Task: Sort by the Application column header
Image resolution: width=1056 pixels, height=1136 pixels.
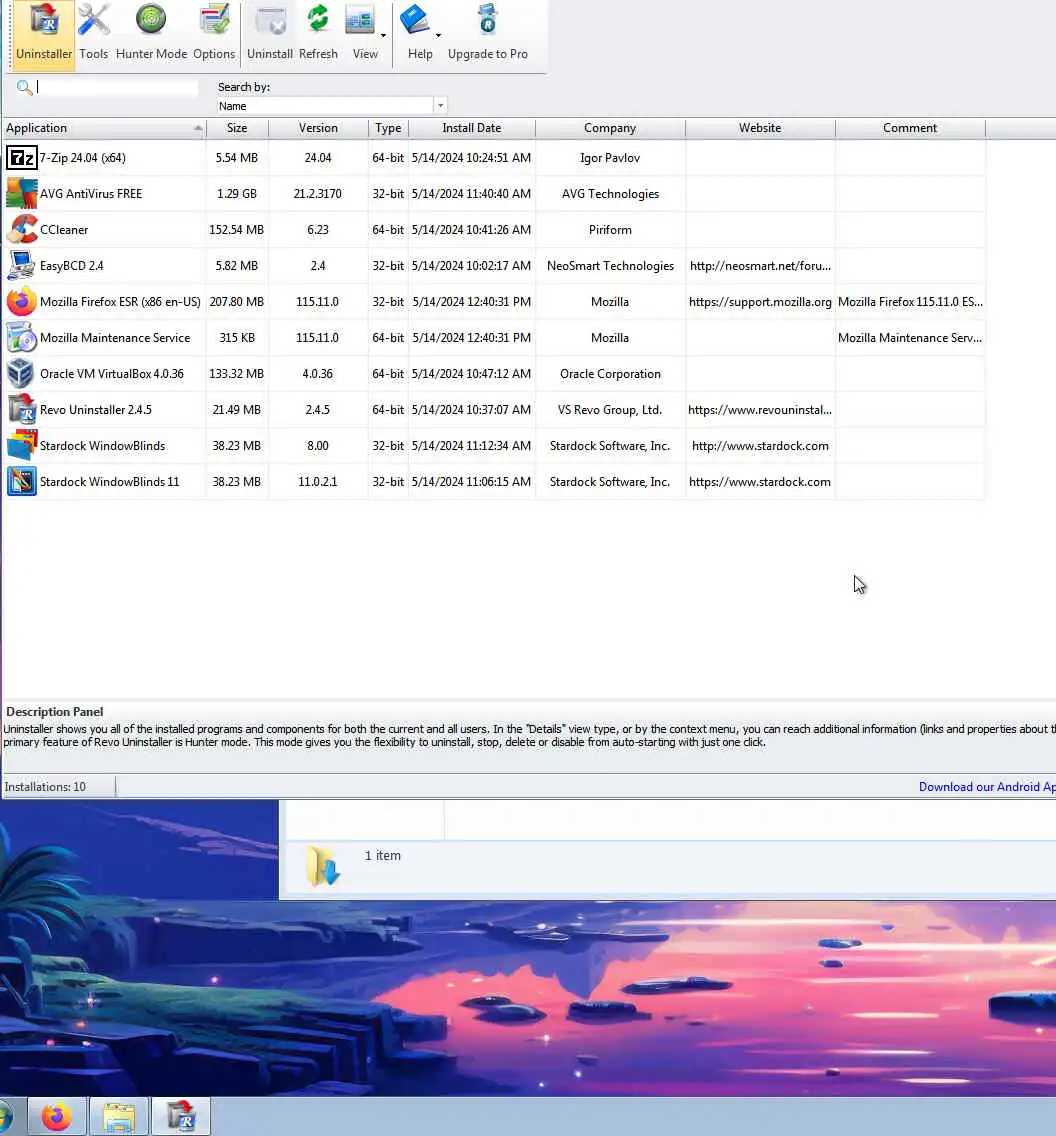Action: (x=104, y=128)
